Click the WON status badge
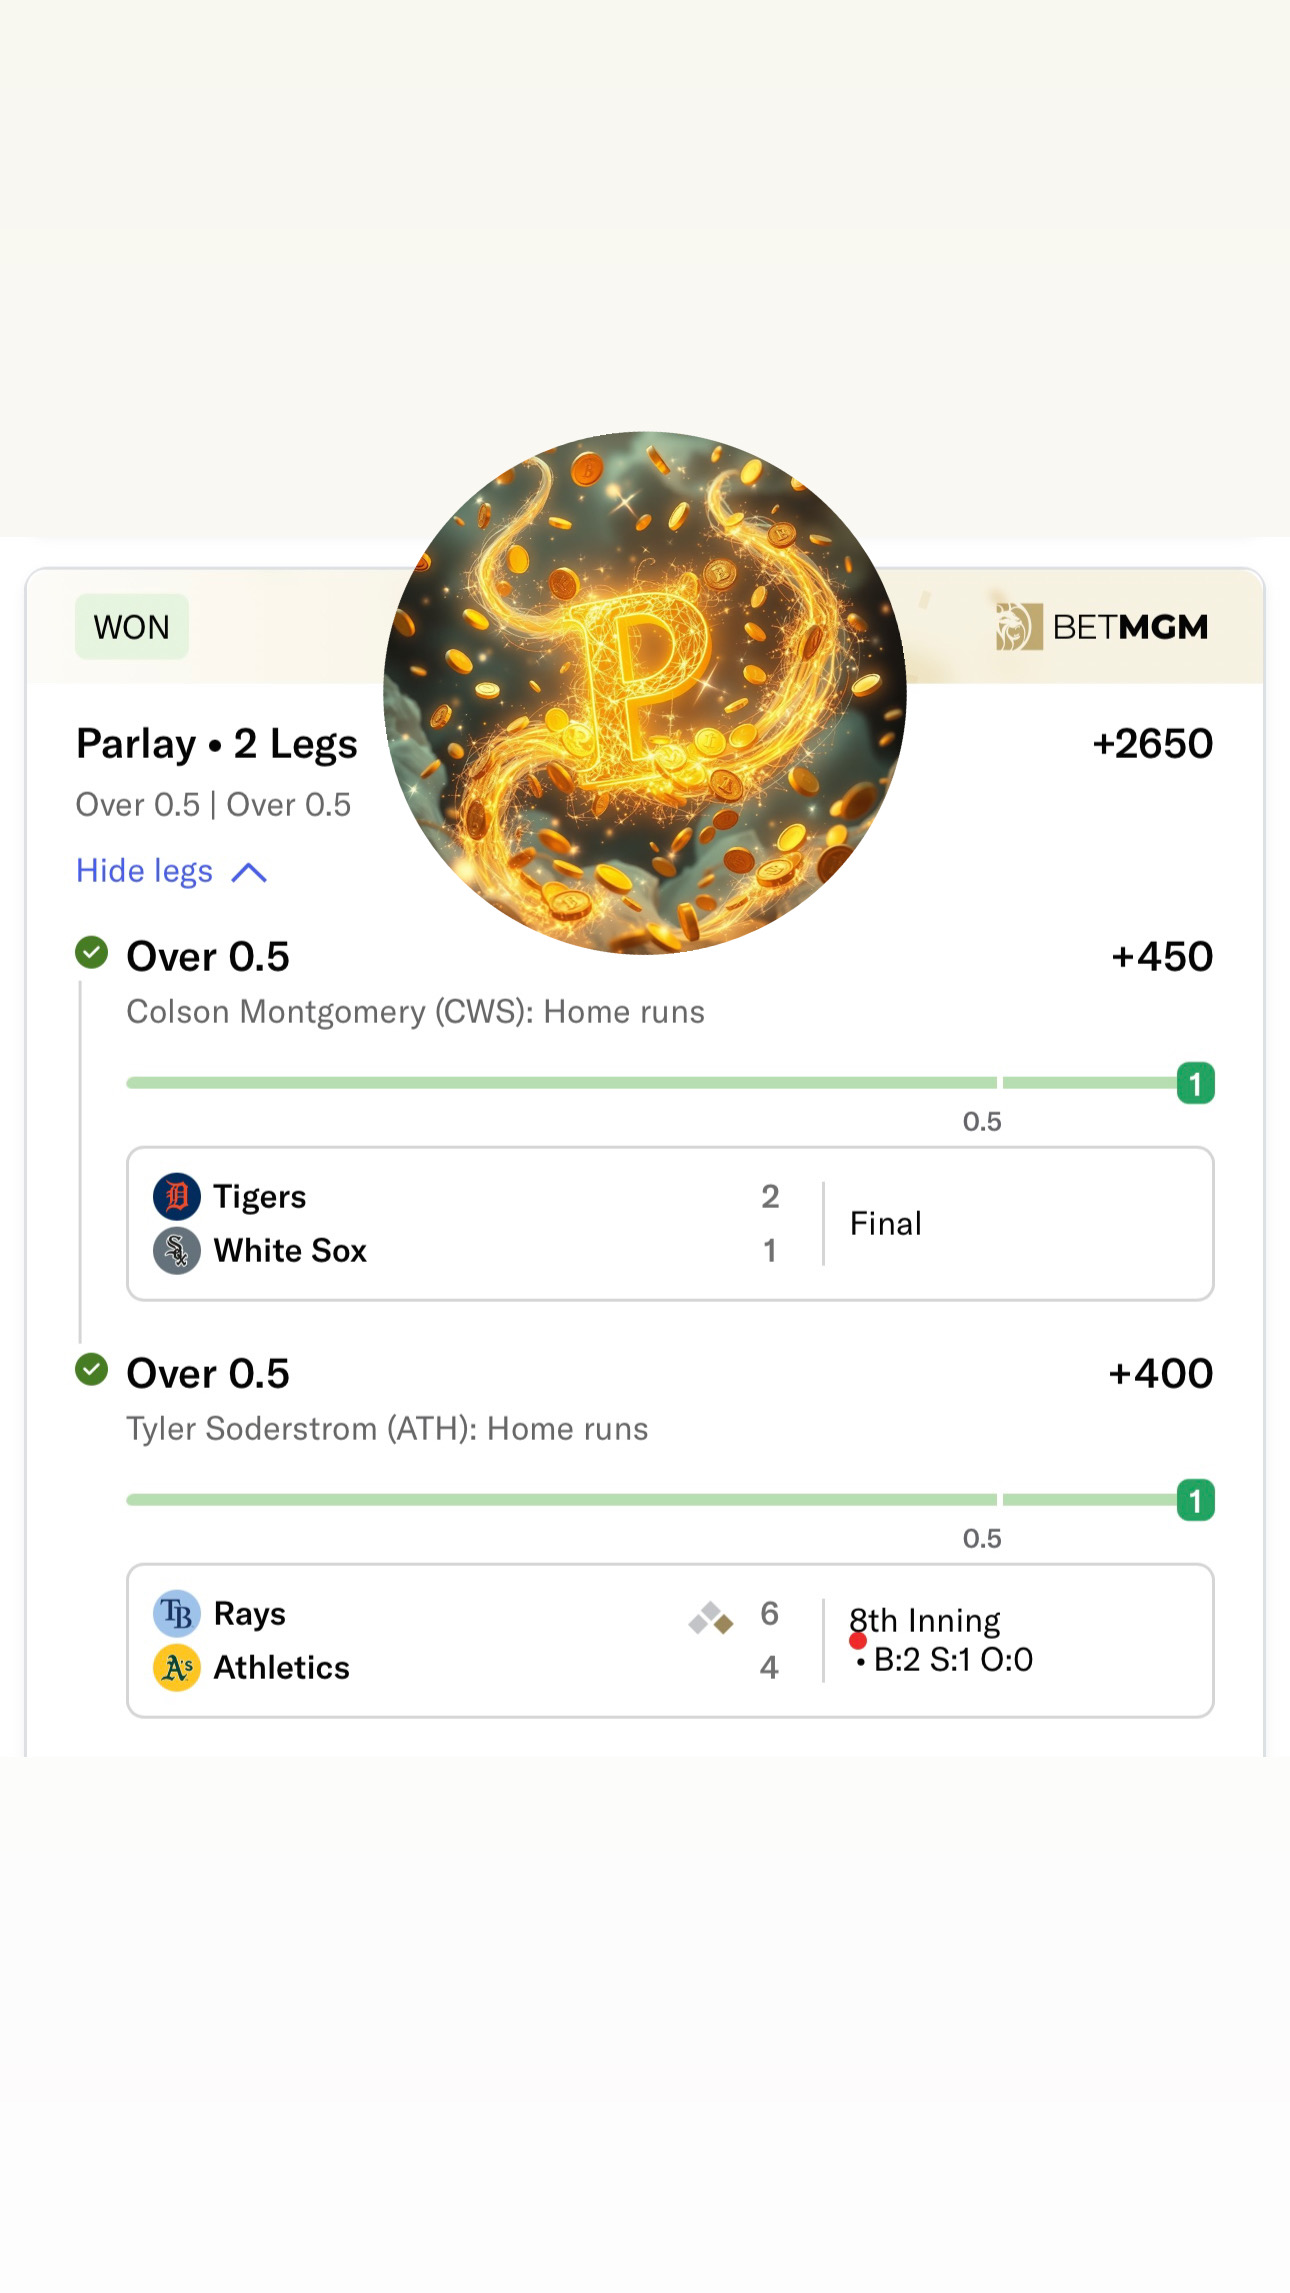1290x2293 pixels. click(x=132, y=627)
